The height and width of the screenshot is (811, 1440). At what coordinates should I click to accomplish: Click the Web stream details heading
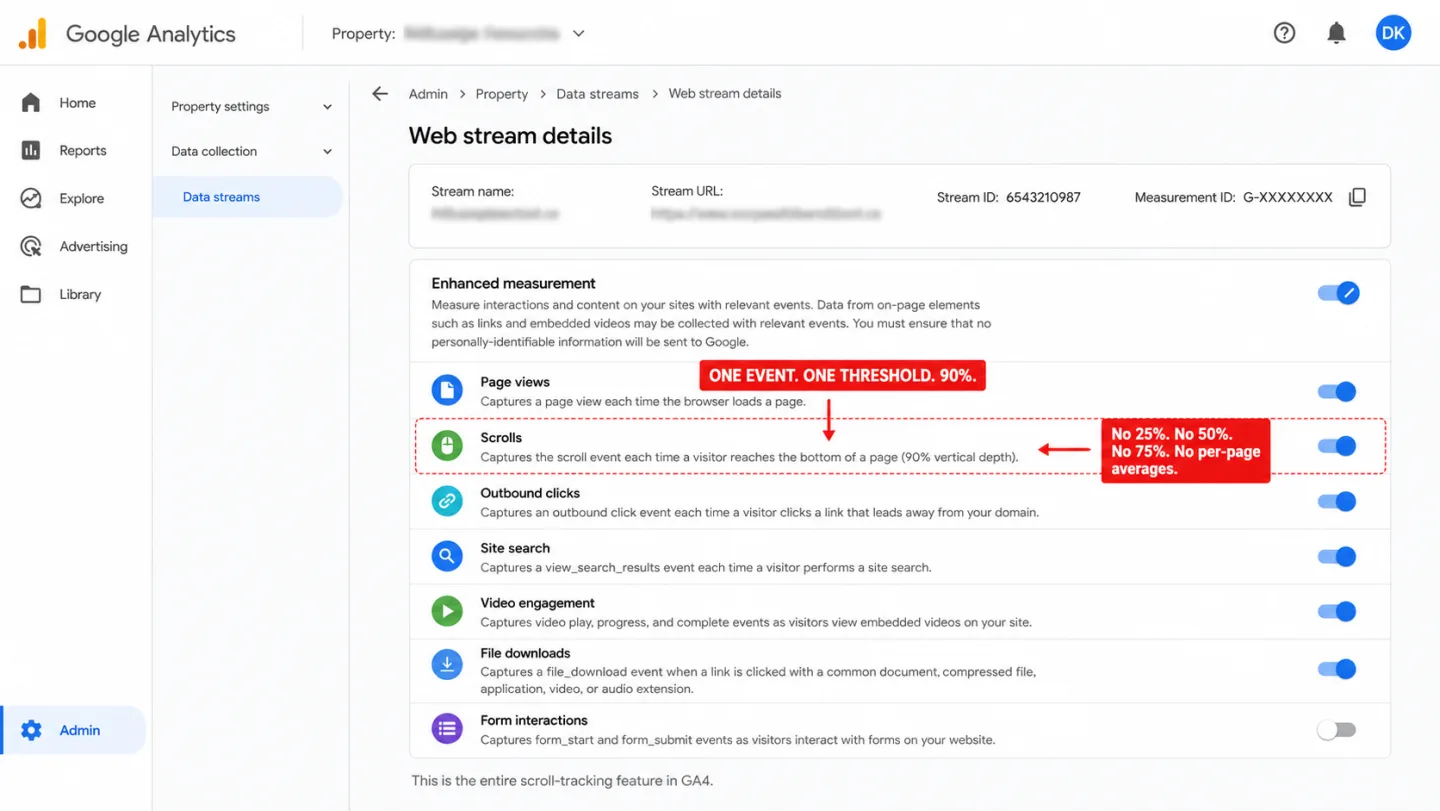coord(510,136)
